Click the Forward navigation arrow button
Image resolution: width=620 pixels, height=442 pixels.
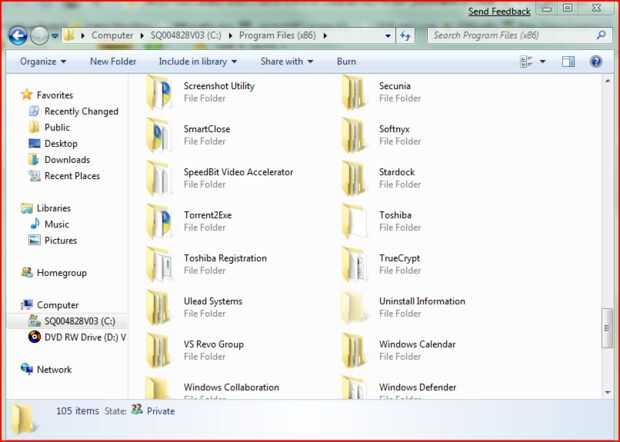[x=39, y=36]
